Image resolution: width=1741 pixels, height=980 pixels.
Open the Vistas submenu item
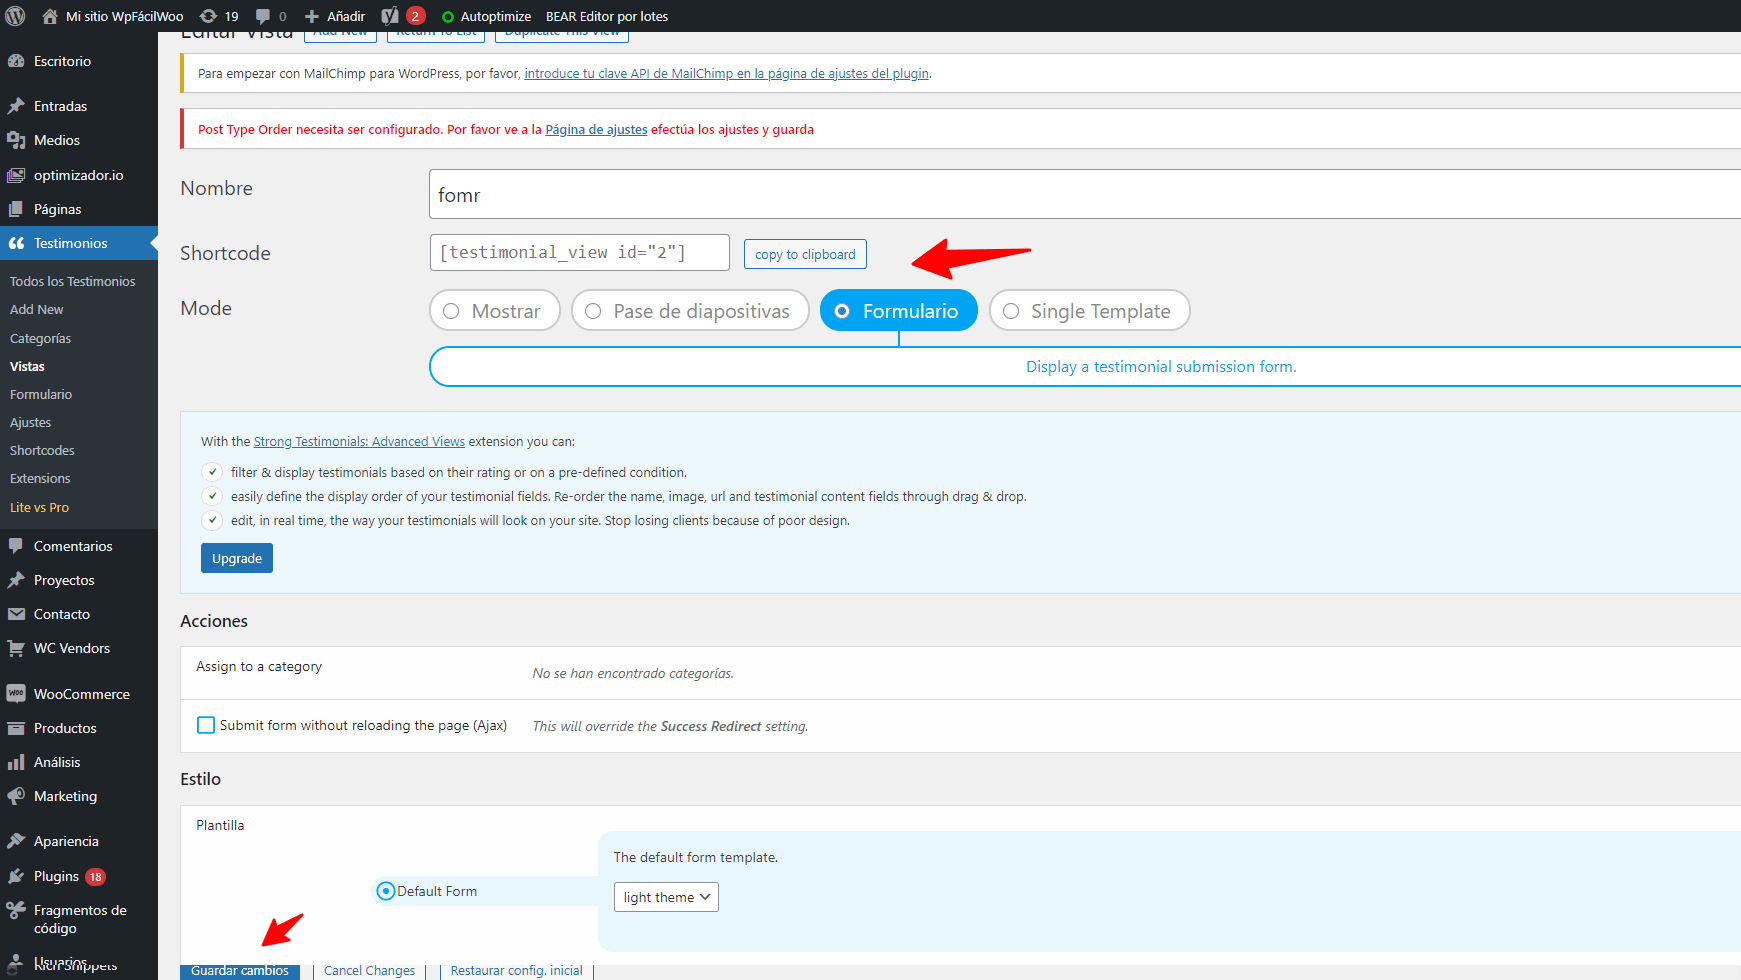coord(28,366)
